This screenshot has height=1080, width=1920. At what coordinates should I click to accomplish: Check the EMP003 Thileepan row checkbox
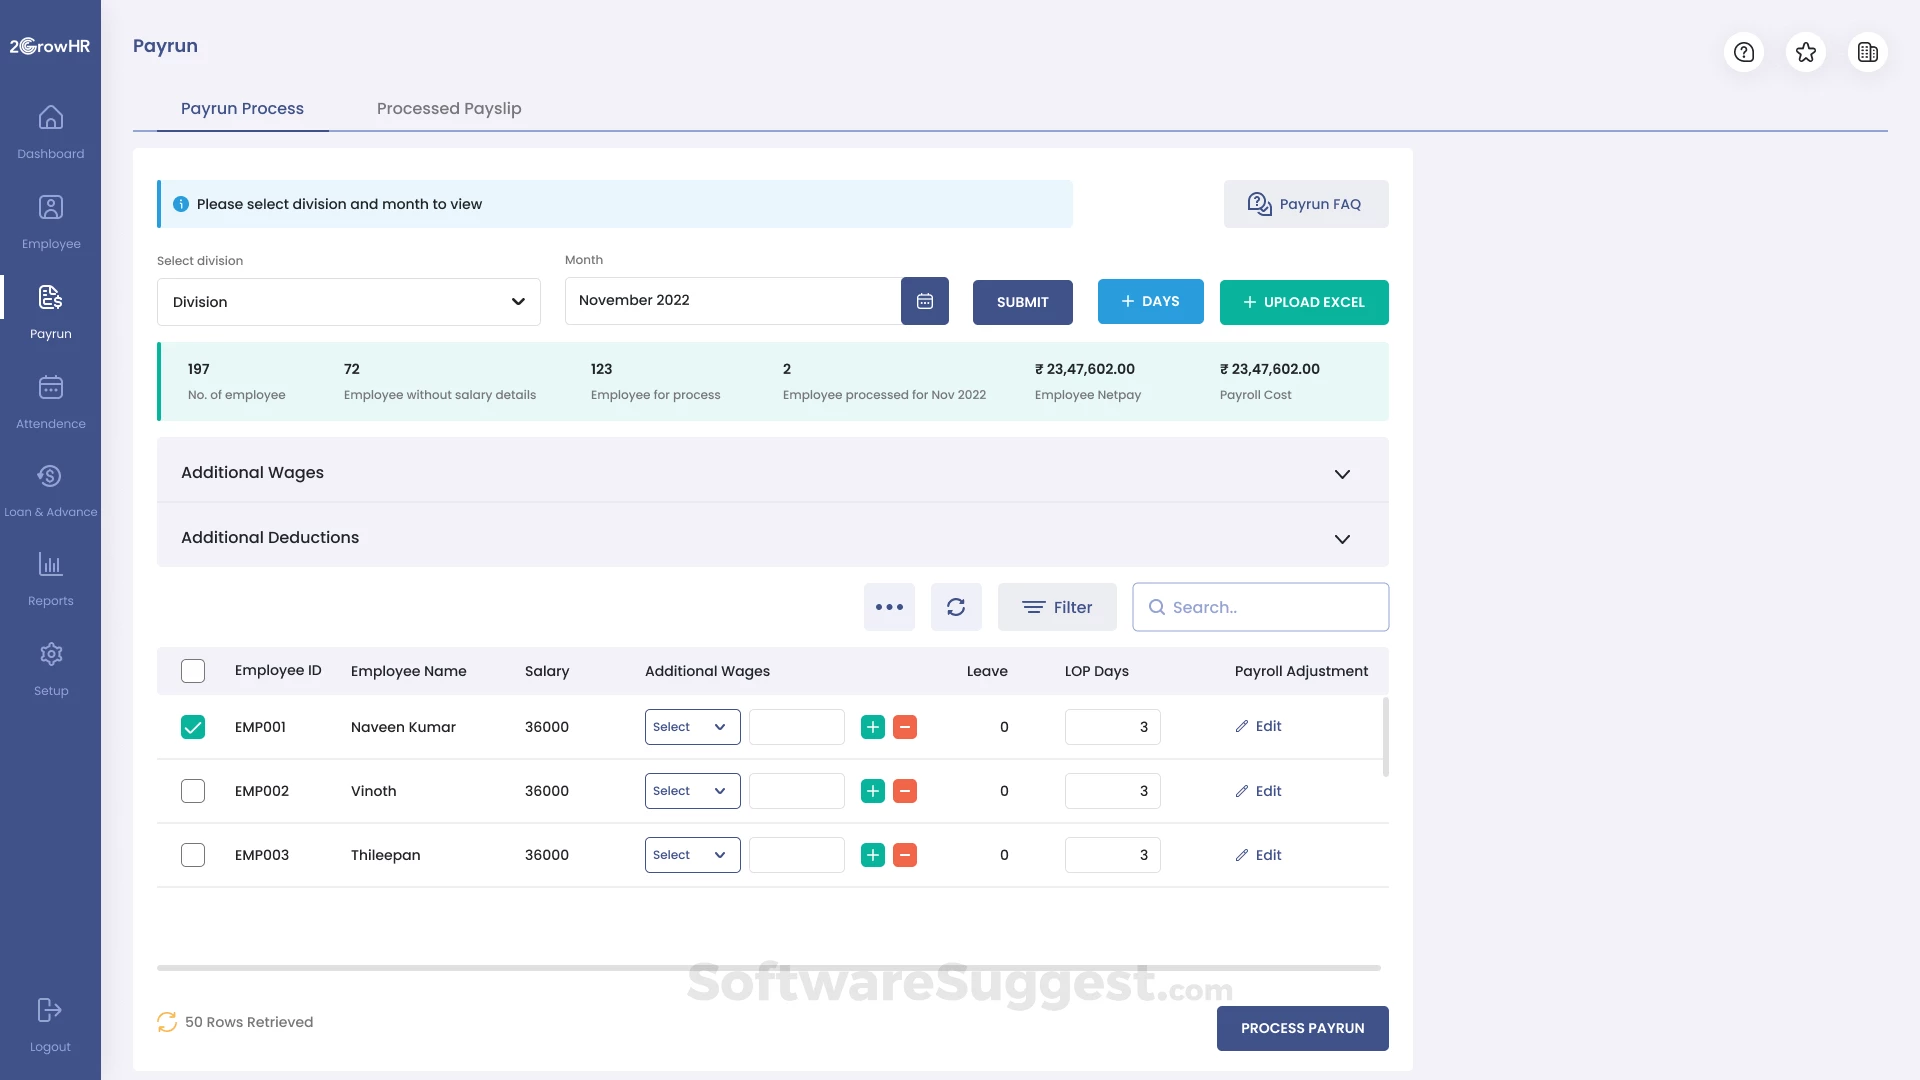tap(193, 855)
